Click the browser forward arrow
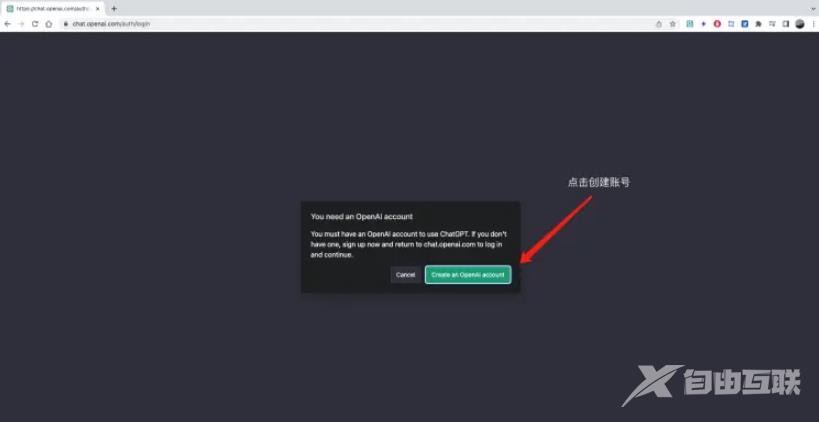Viewport: 819px width, 422px height. [21, 24]
